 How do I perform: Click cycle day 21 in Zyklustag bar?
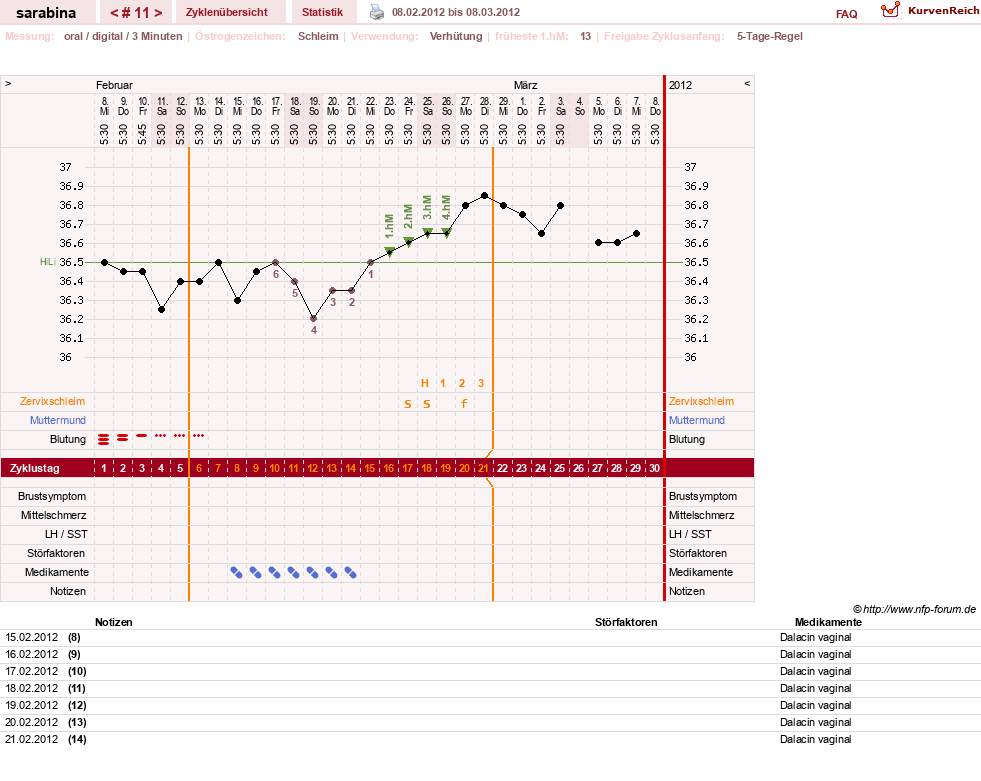point(483,467)
